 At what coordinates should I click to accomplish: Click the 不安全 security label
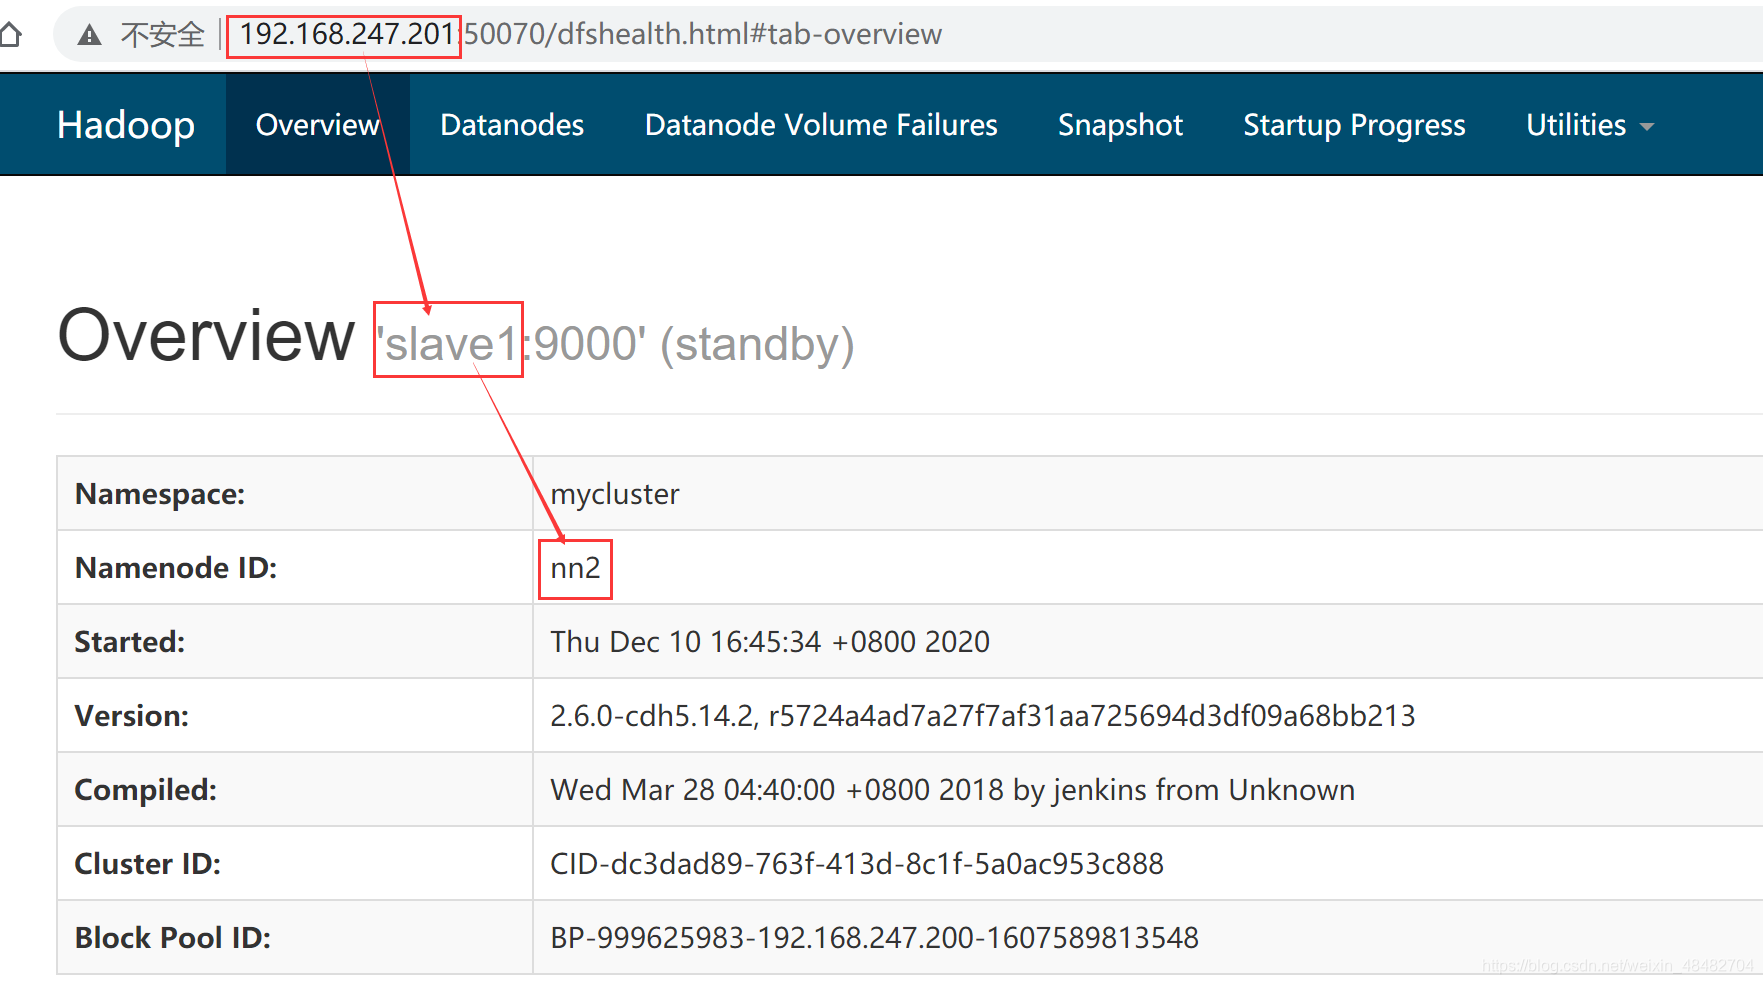[x=162, y=35]
